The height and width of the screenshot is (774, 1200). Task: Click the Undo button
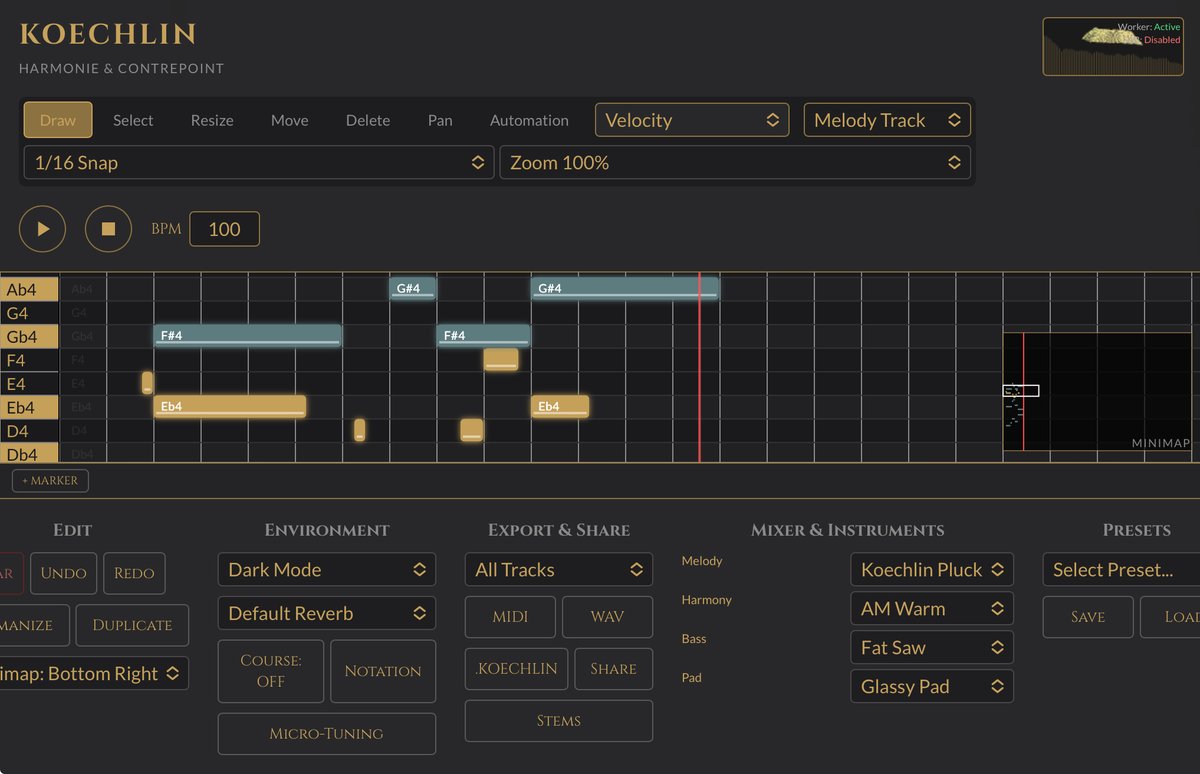point(64,573)
